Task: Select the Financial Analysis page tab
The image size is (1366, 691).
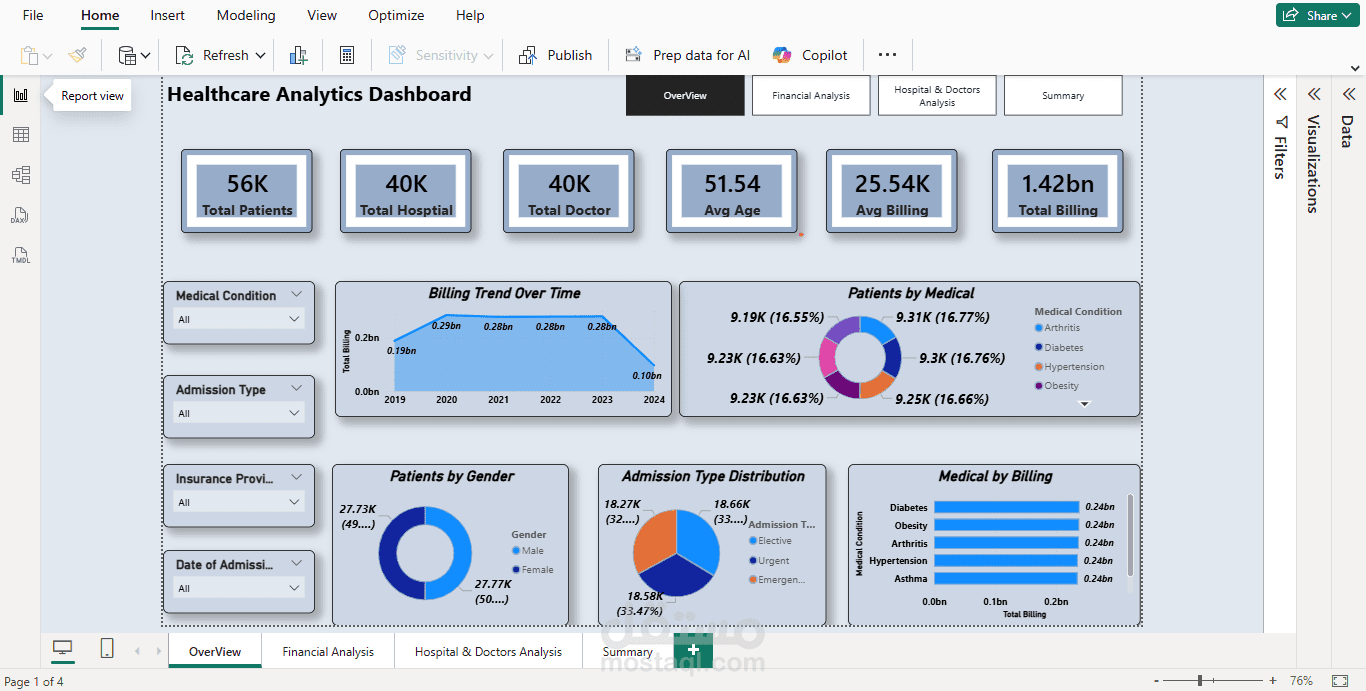Action: coord(328,651)
